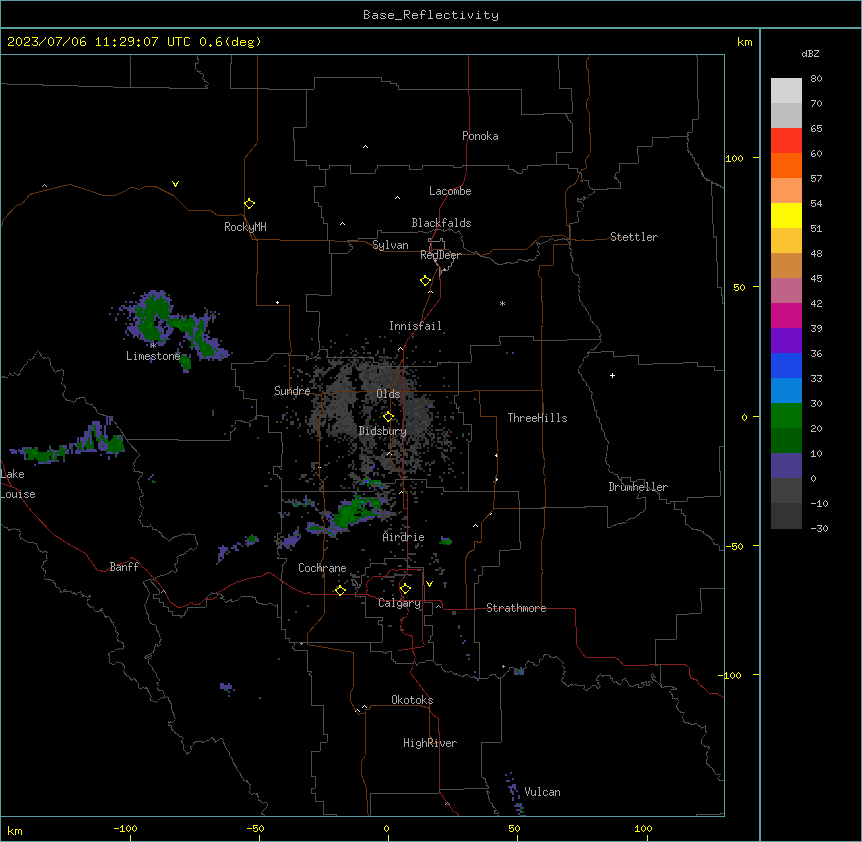Click the green 30 dBZ legend swatch
This screenshot has height=842, width=862.
point(786,416)
